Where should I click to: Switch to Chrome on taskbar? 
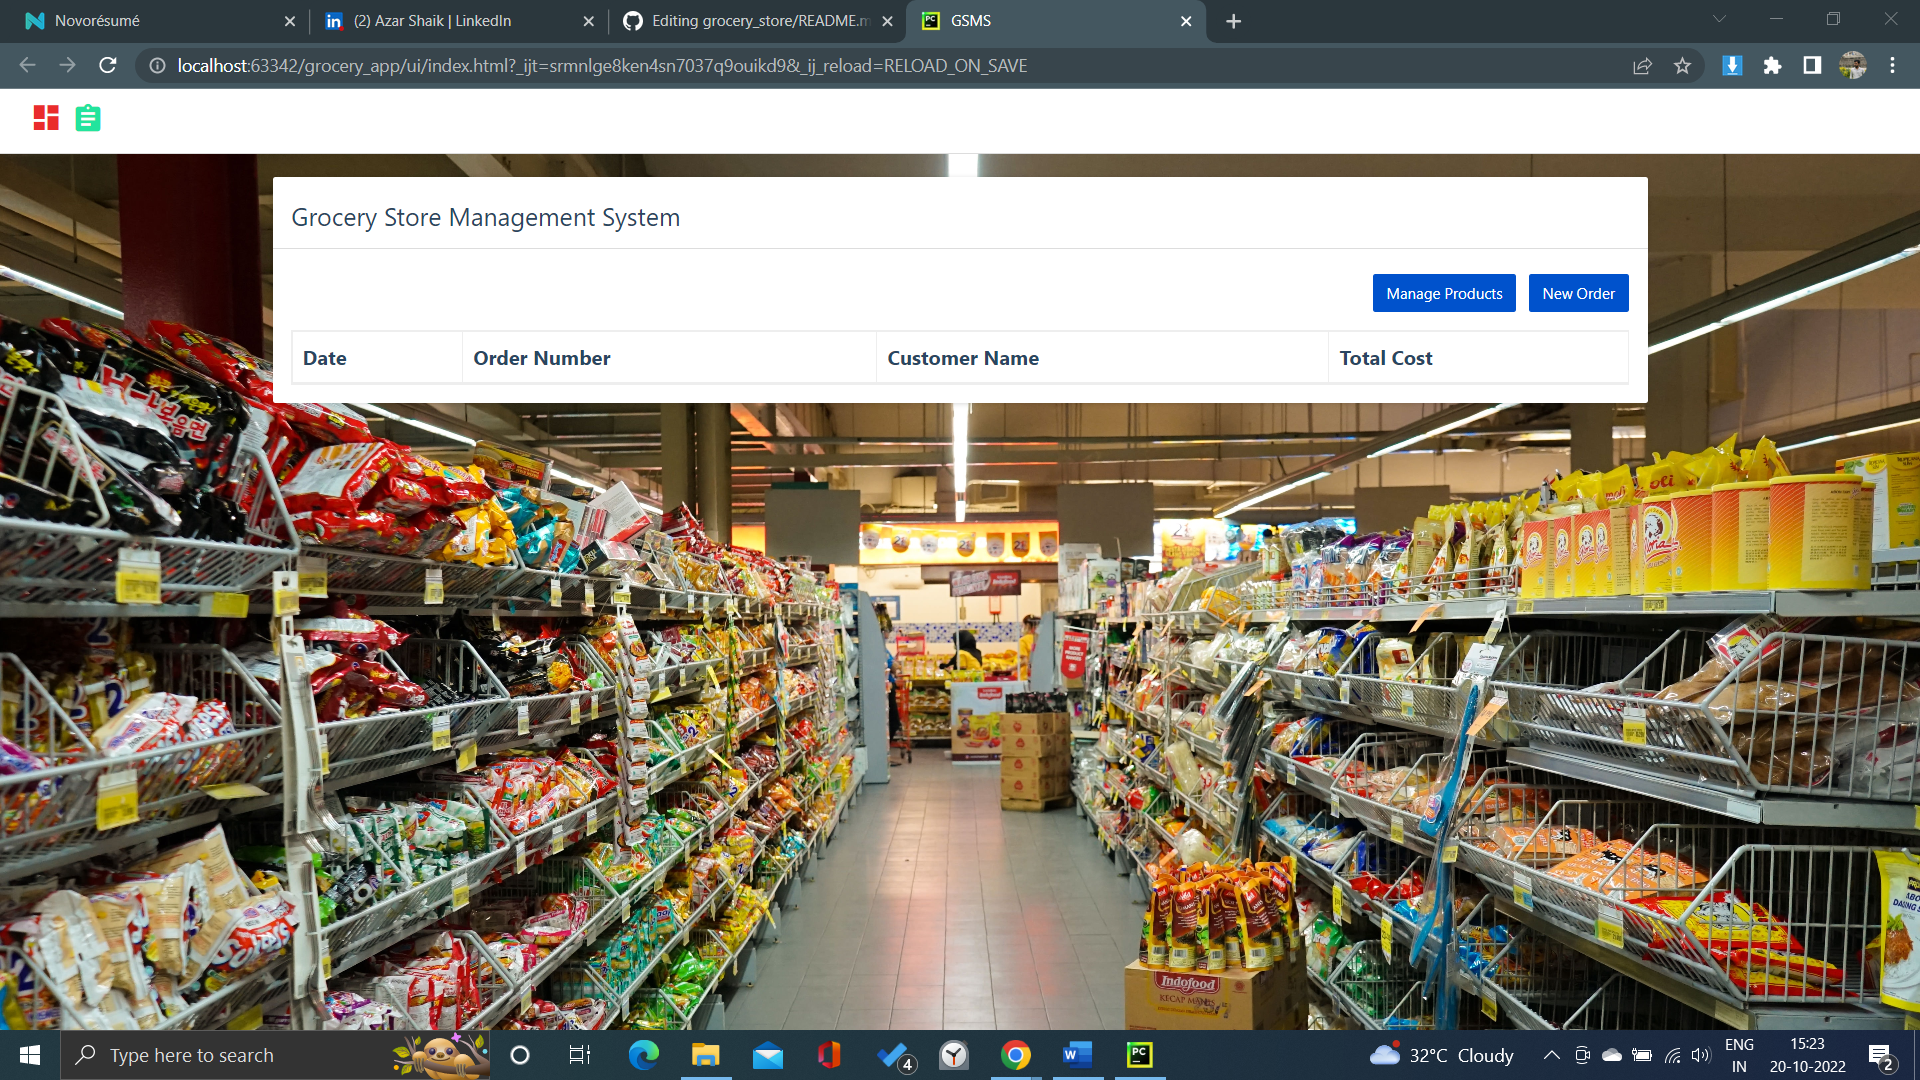[x=1016, y=1055]
